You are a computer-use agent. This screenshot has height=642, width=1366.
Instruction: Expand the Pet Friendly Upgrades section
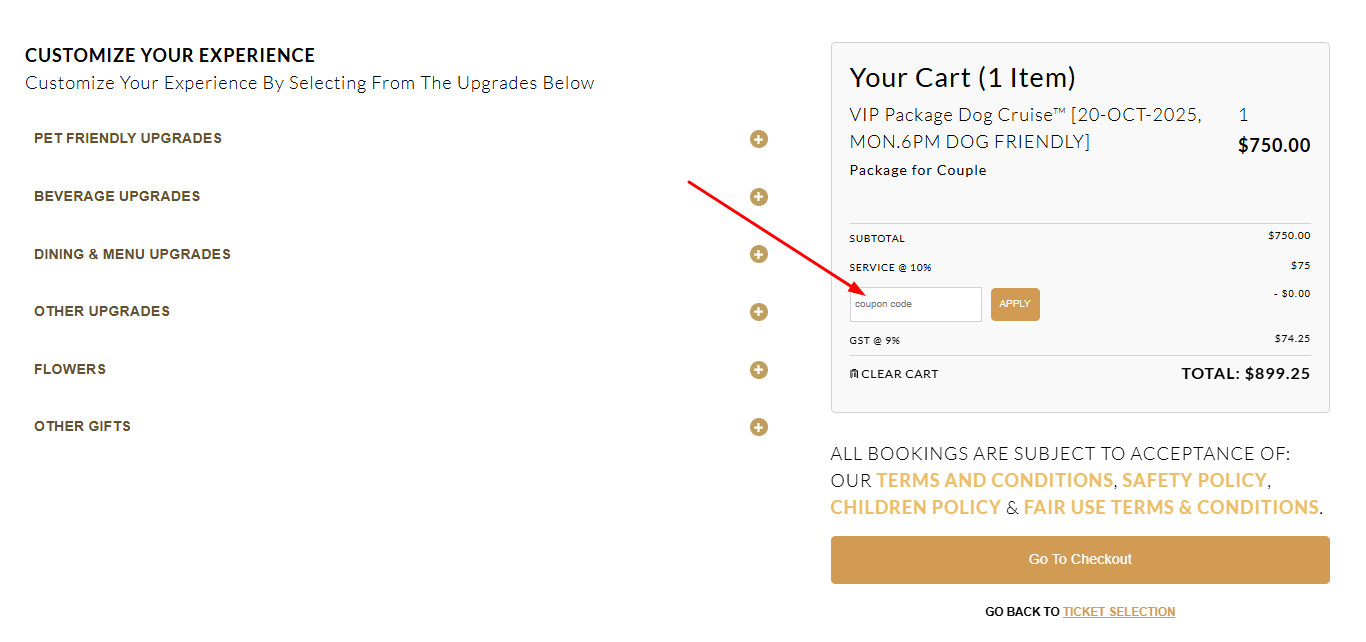click(x=759, y=139)
